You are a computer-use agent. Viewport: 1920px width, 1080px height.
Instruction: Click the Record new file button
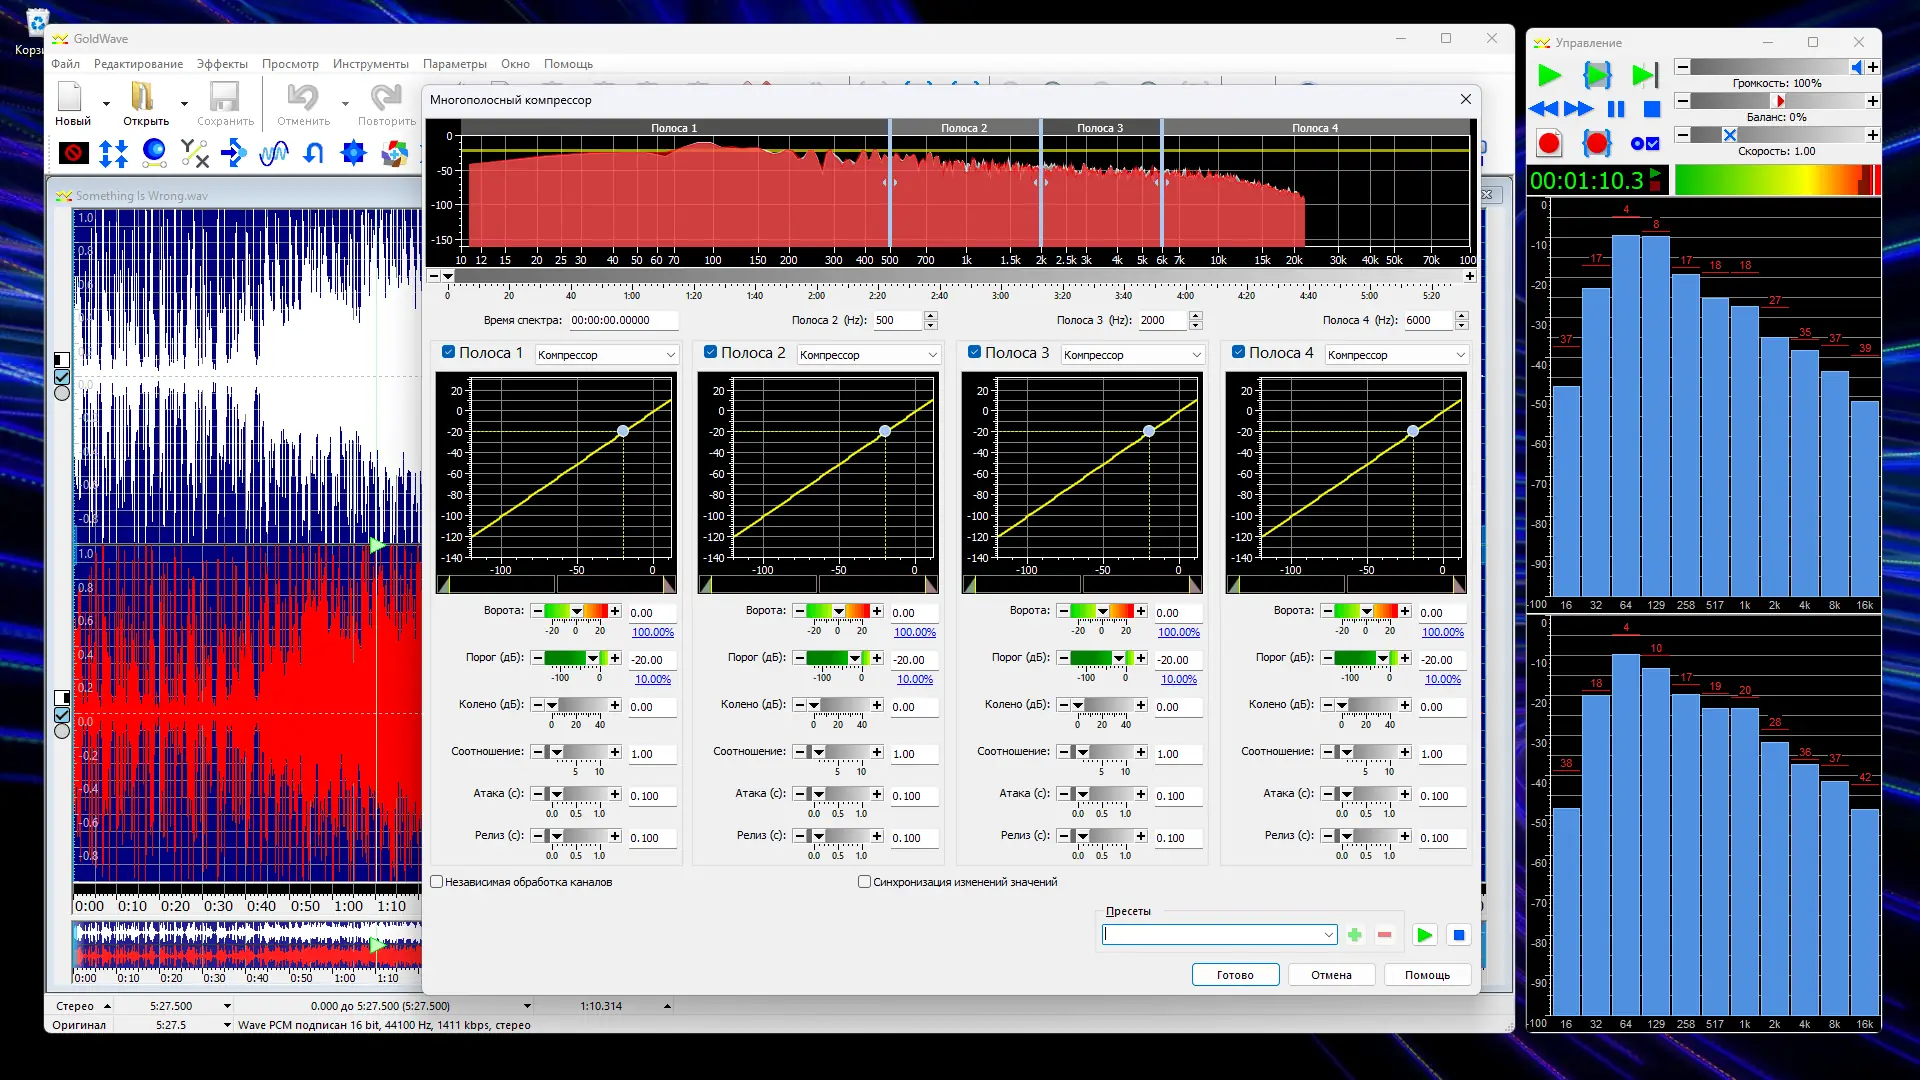click(x=1549, y=144)
